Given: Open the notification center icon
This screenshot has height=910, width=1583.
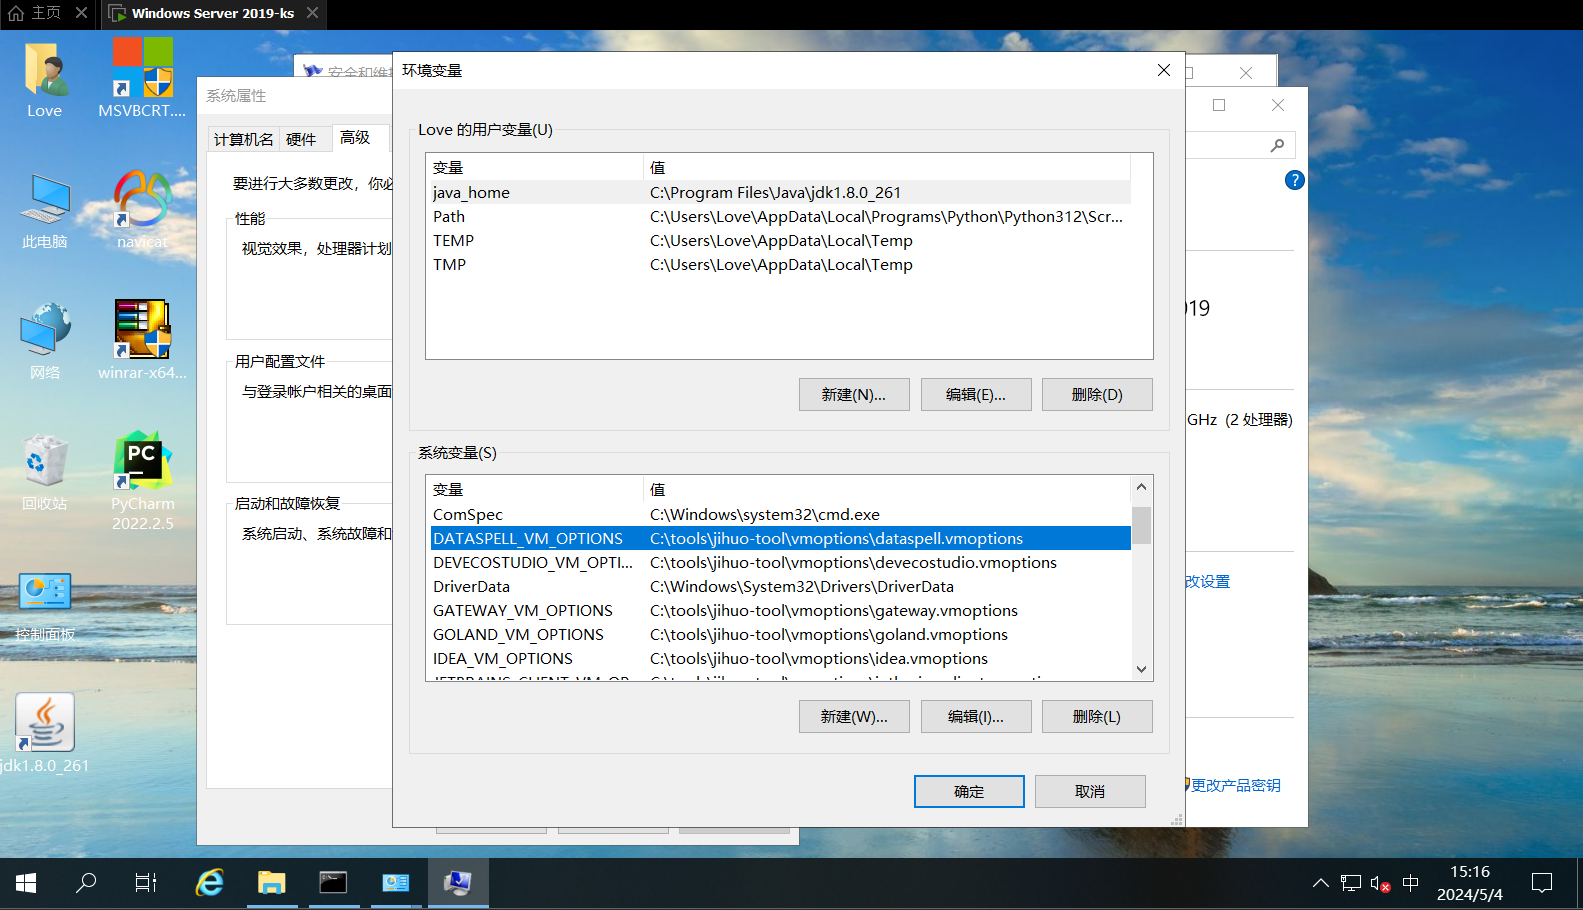Looking at the screenshot, I should pyautogui.click(x=1542, y=883).
